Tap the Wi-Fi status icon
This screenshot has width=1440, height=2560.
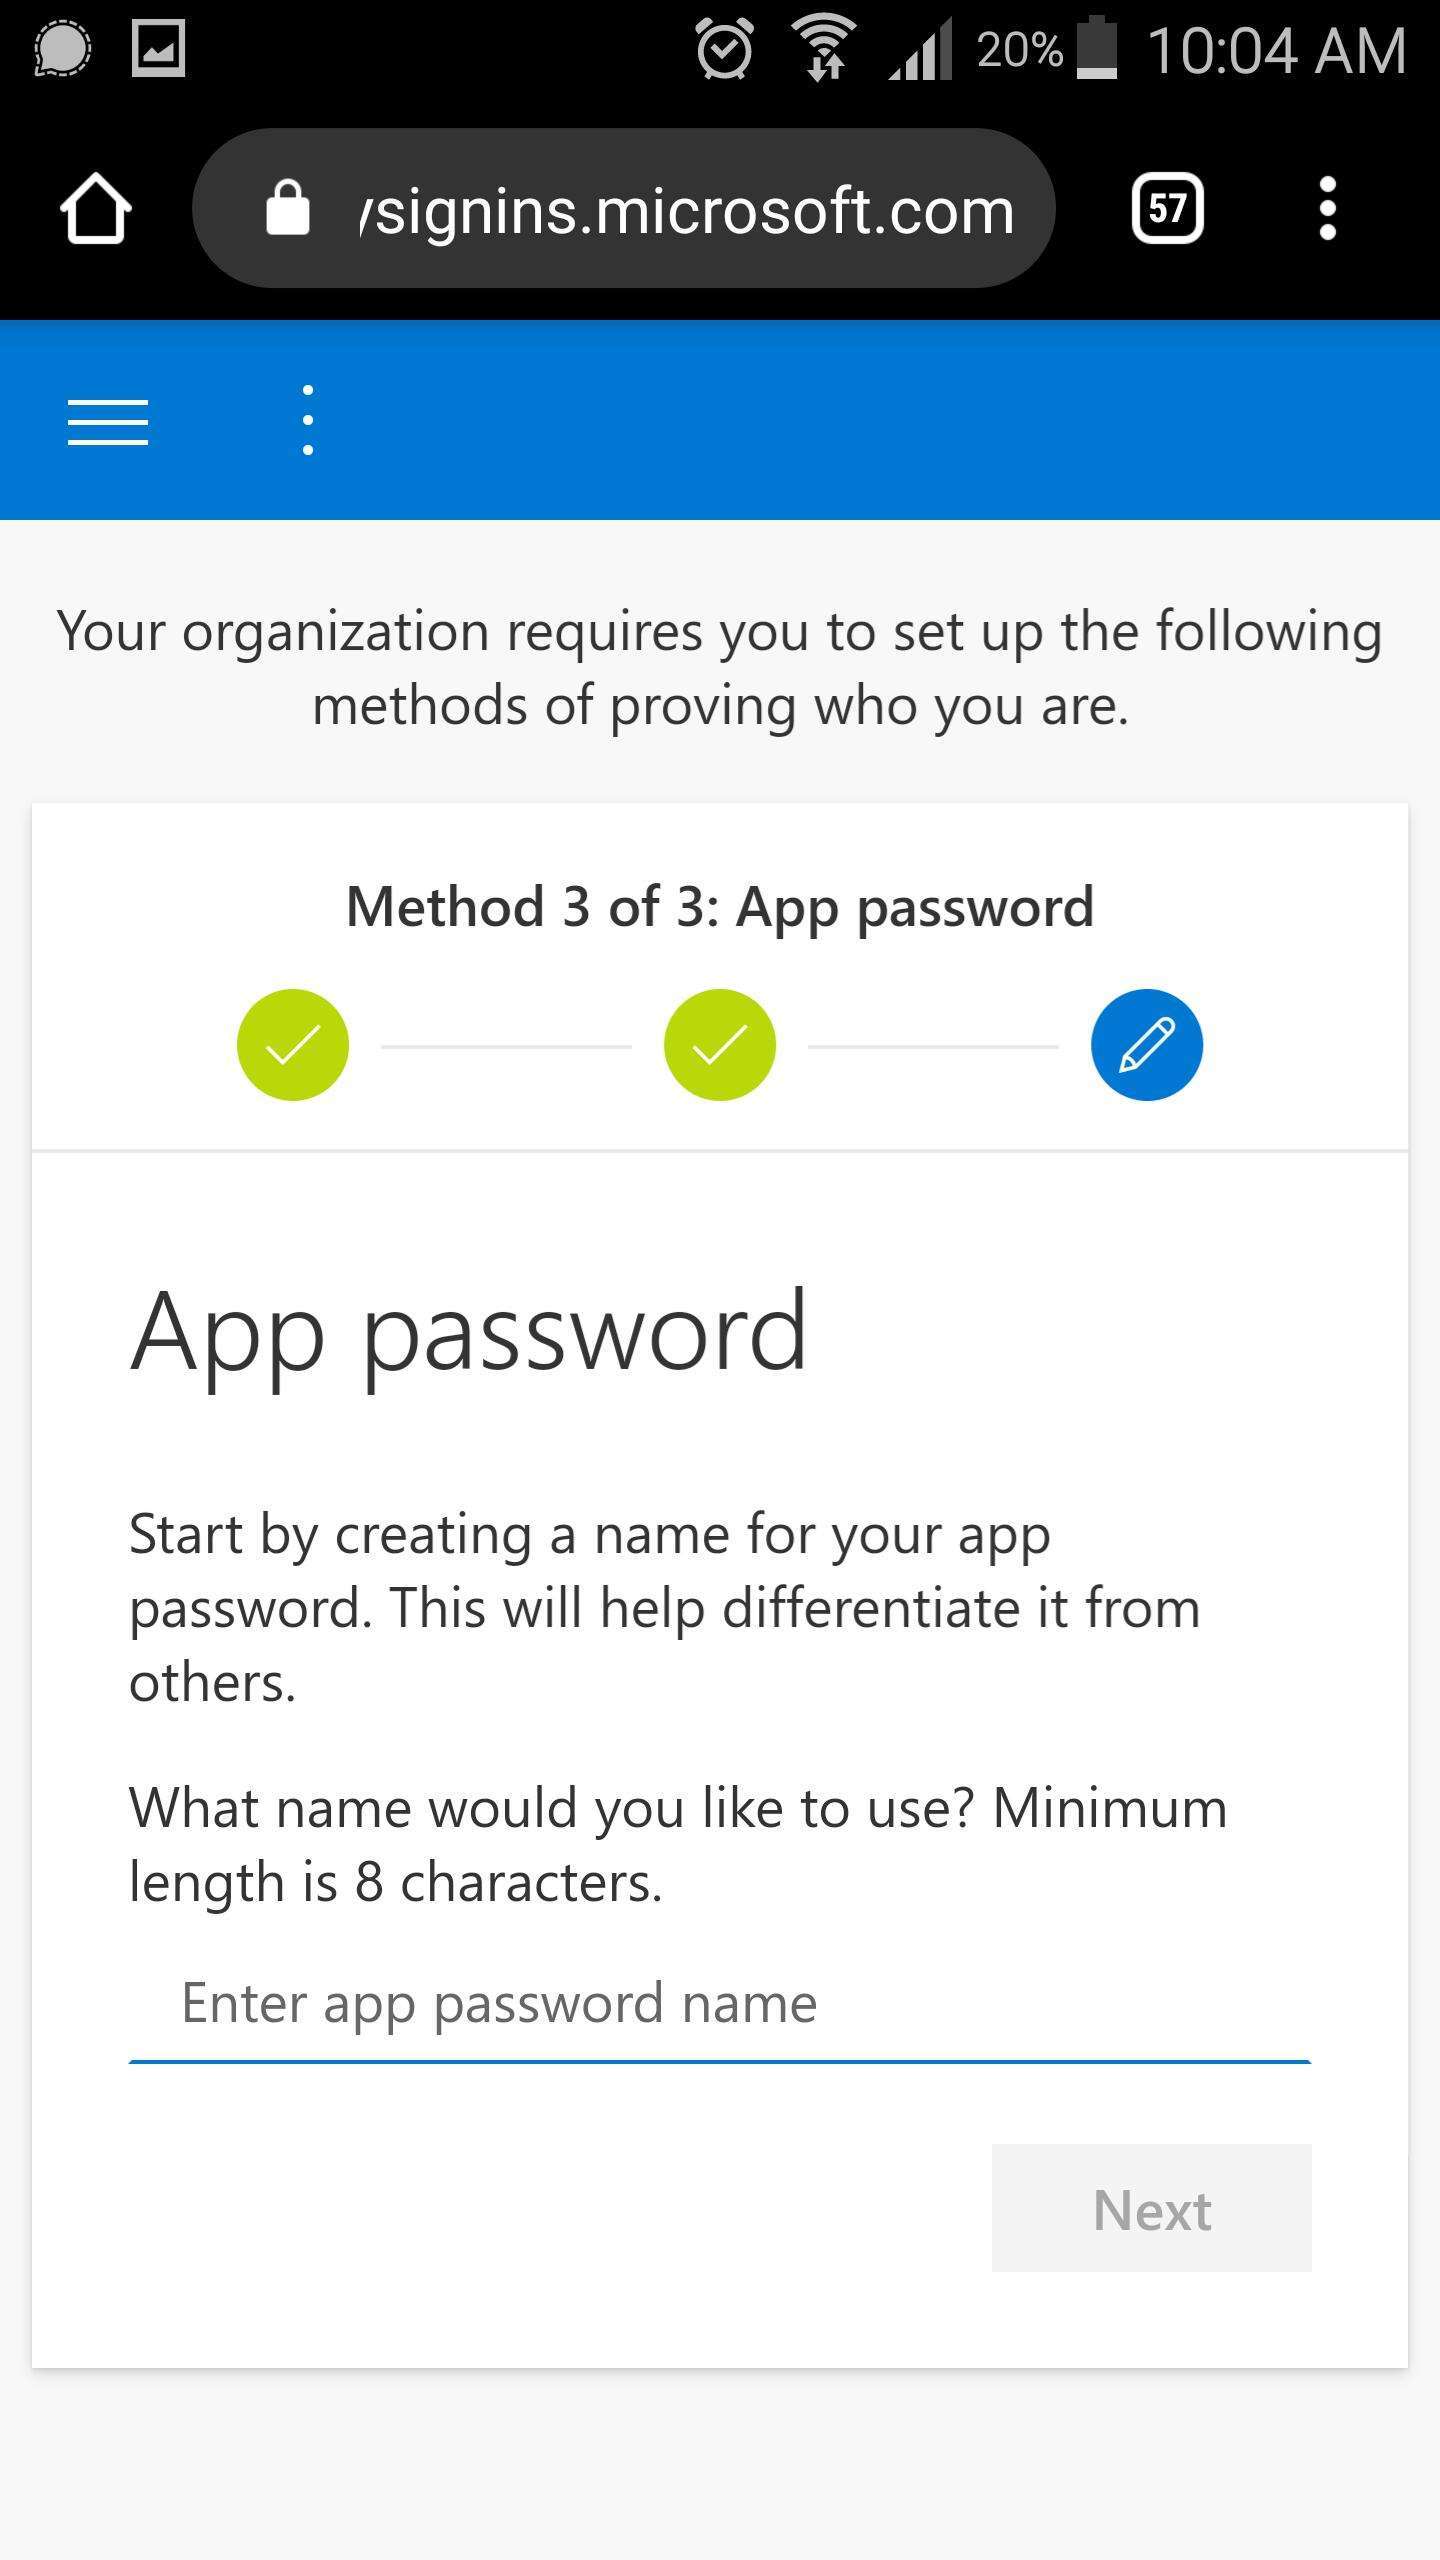824,48
